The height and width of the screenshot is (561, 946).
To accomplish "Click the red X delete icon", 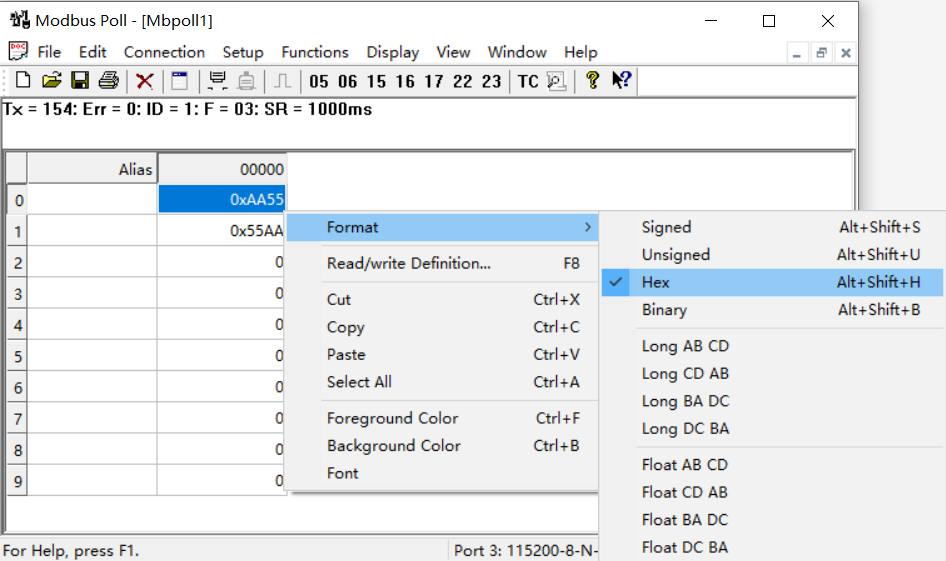I will click(144, 80).
